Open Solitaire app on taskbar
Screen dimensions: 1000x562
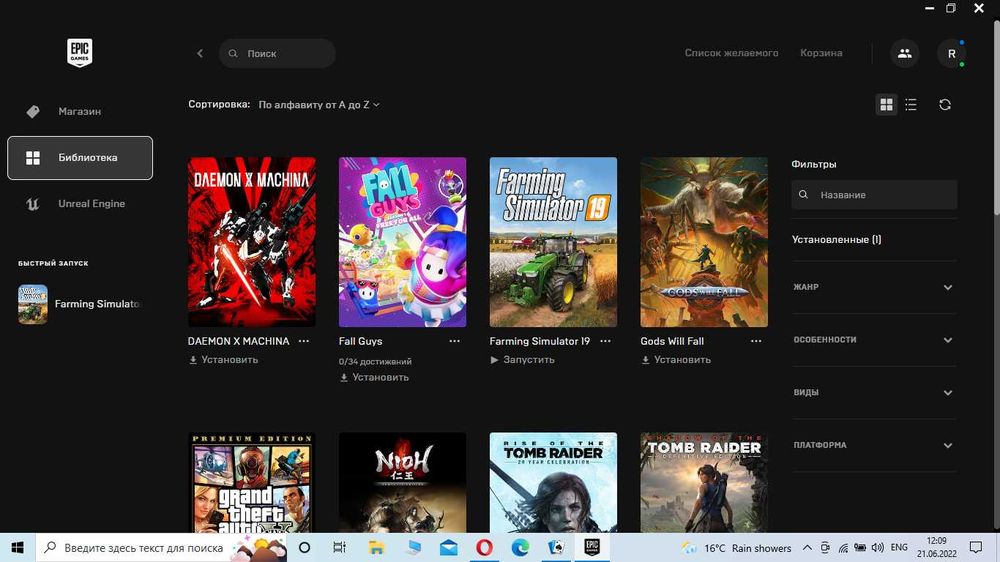point(555,547)
